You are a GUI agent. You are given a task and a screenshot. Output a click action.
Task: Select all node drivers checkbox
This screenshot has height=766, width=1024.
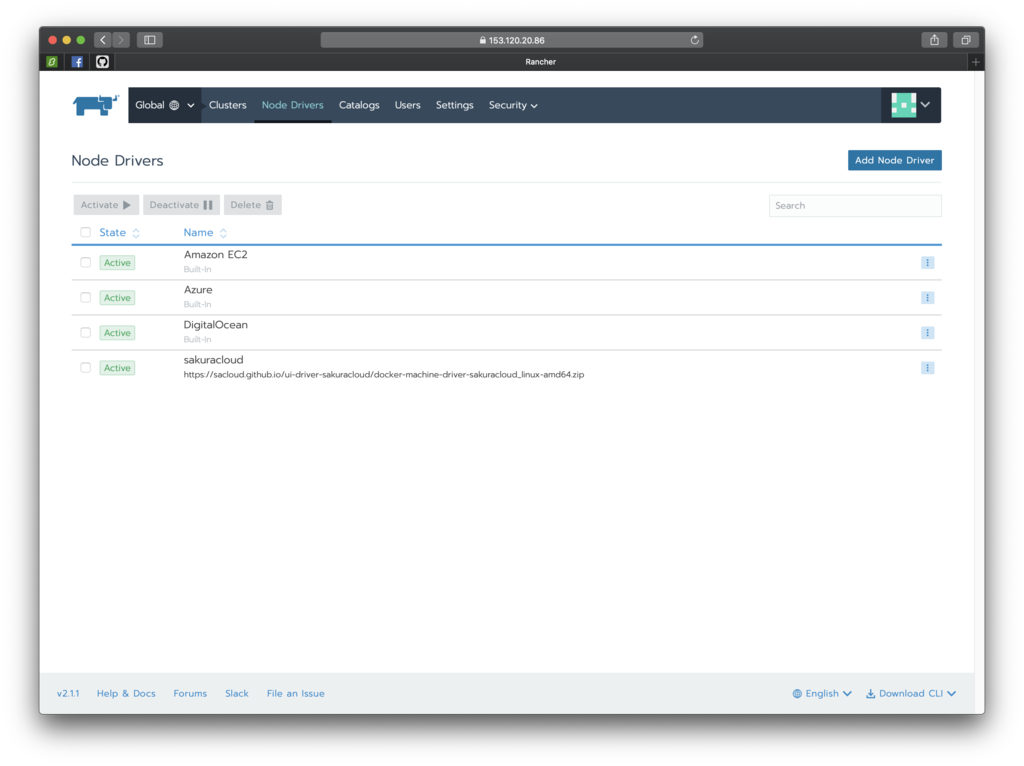tap(86, 232)
